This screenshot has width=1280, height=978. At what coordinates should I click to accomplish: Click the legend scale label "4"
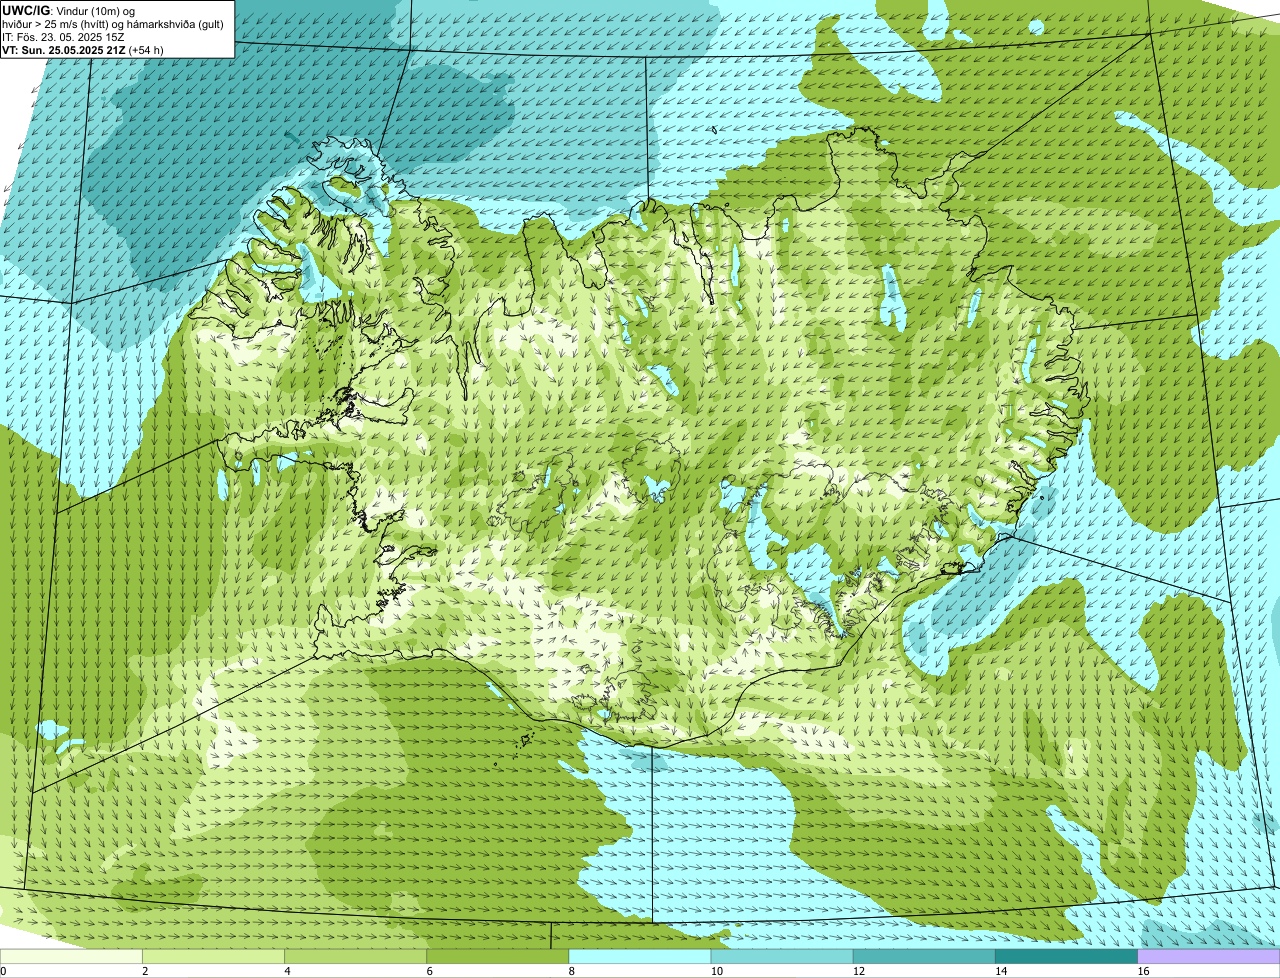click(x=287, y=971)
